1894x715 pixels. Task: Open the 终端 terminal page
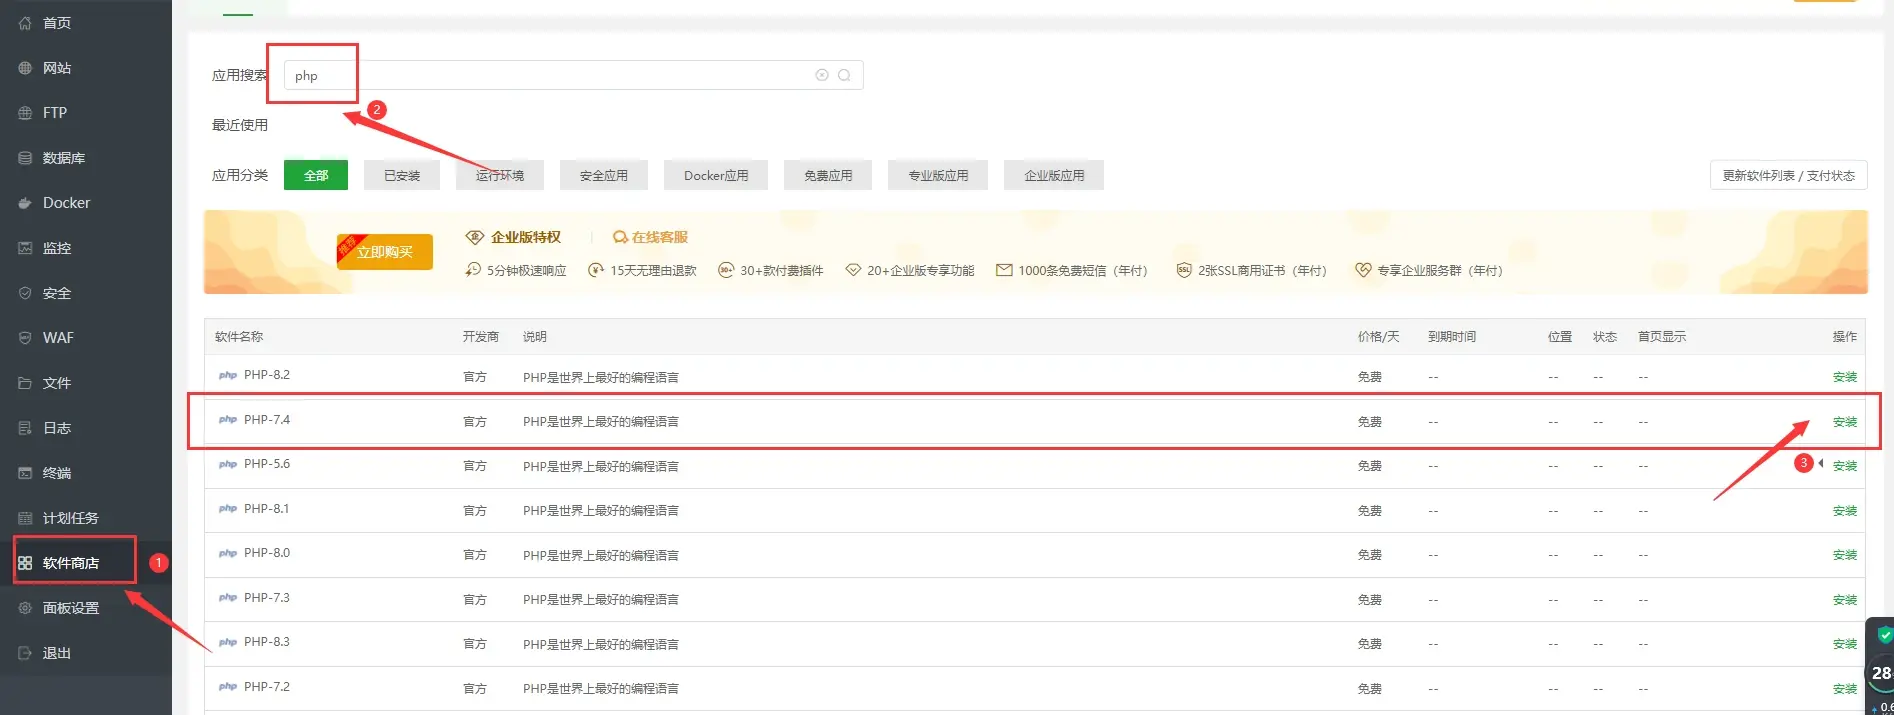[57, 473]
